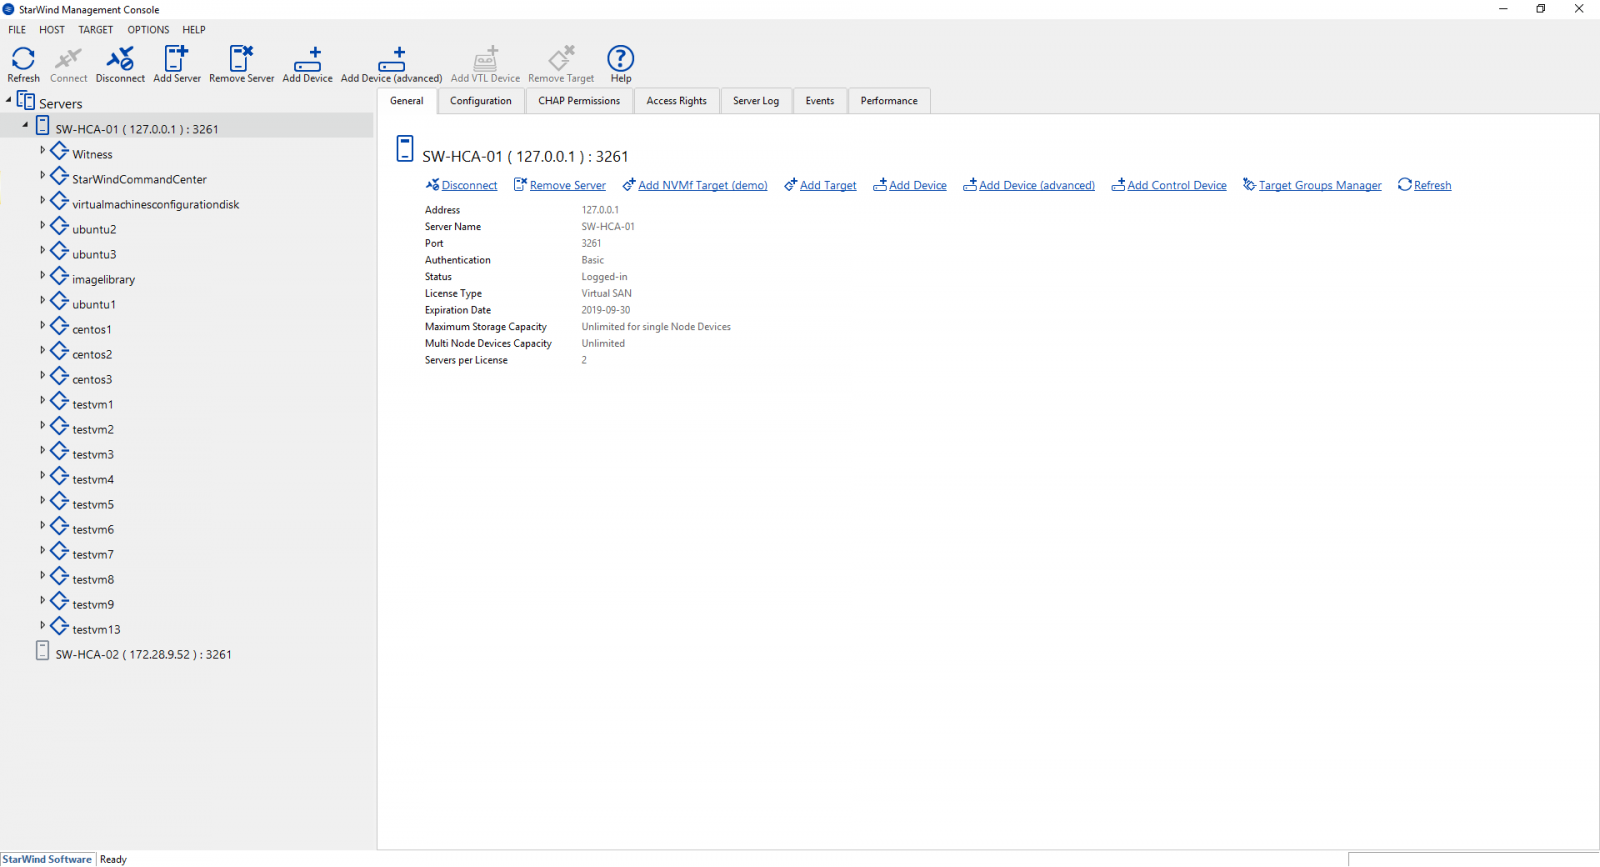Switch to the Server Log tab
Screen dimensions: 1600x867
pyautogui.click(x=756, y=101)
